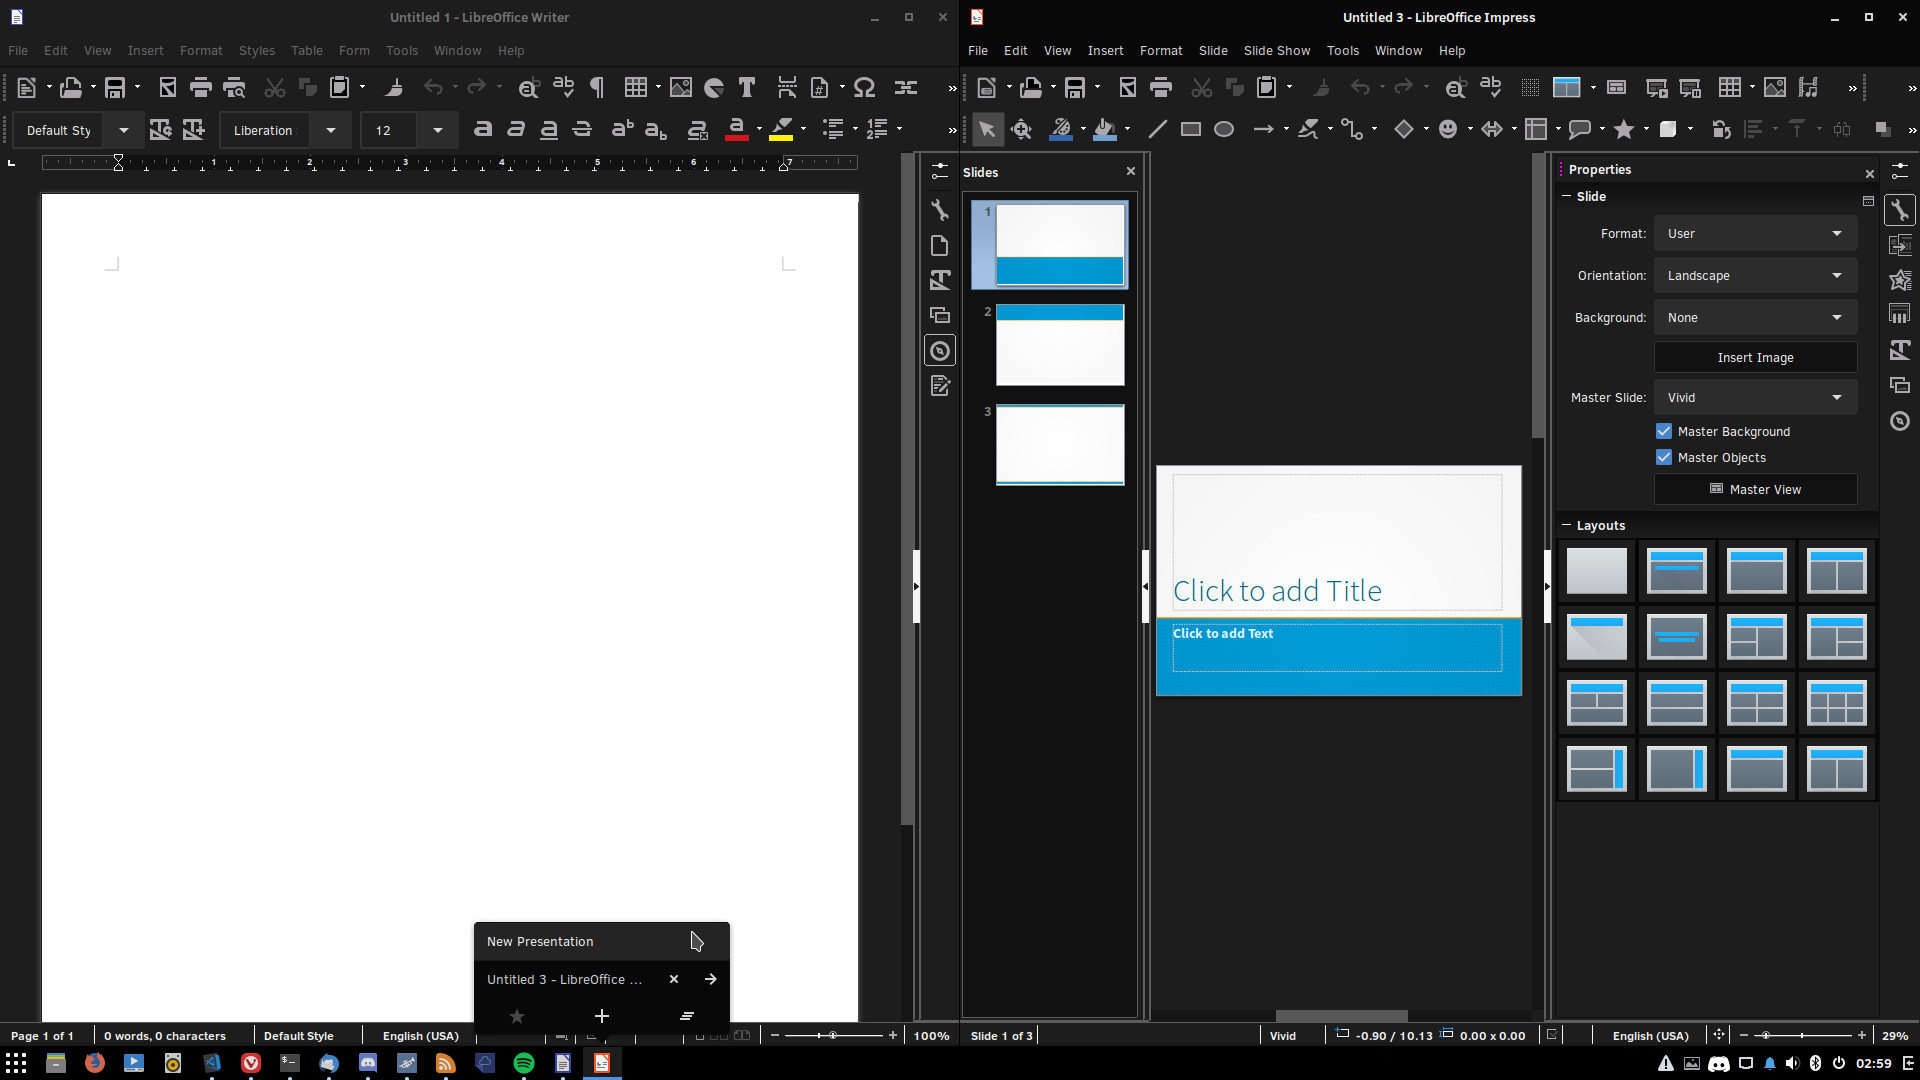Open Spotify from the taskbar

pyautogui.click(x=524, y=1063)
